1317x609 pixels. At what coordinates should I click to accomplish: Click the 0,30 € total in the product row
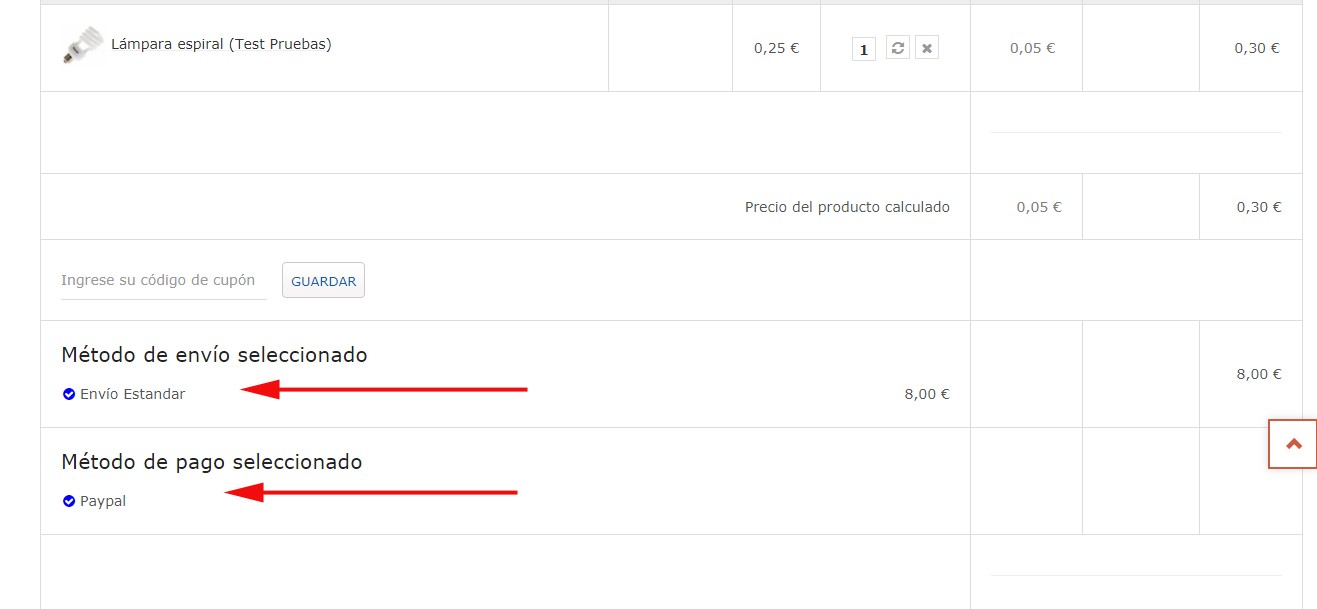pos(1256,48)
